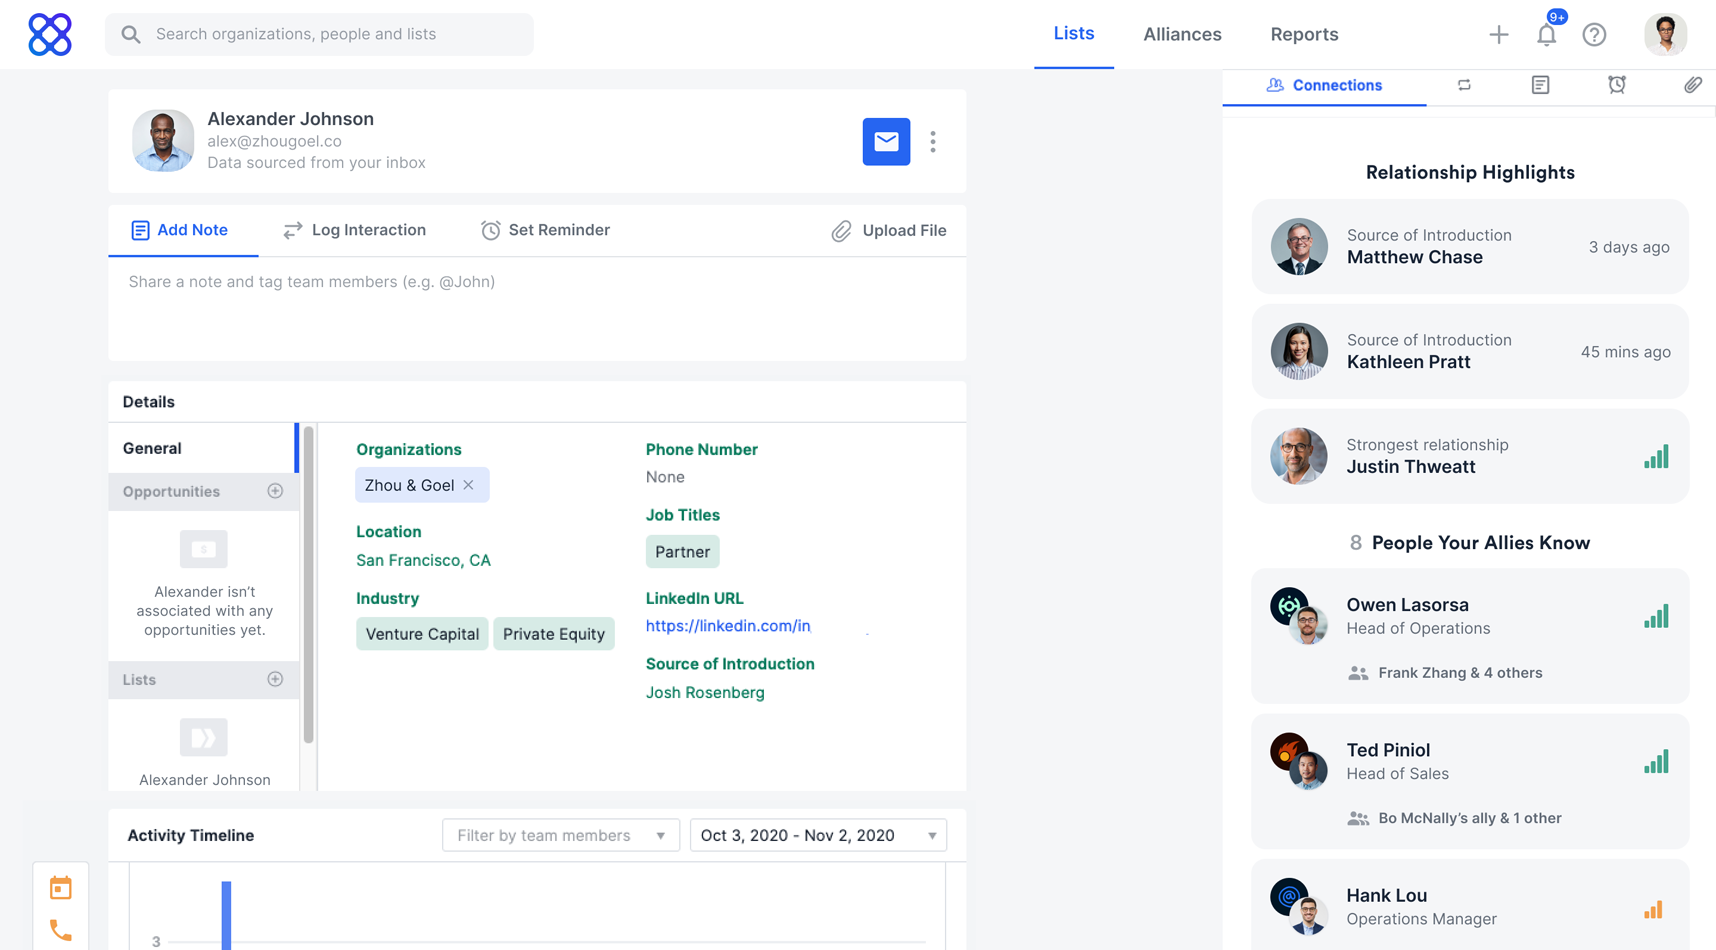
Task: Open the help question mark icon
Action: click(x=1594, y=35)
